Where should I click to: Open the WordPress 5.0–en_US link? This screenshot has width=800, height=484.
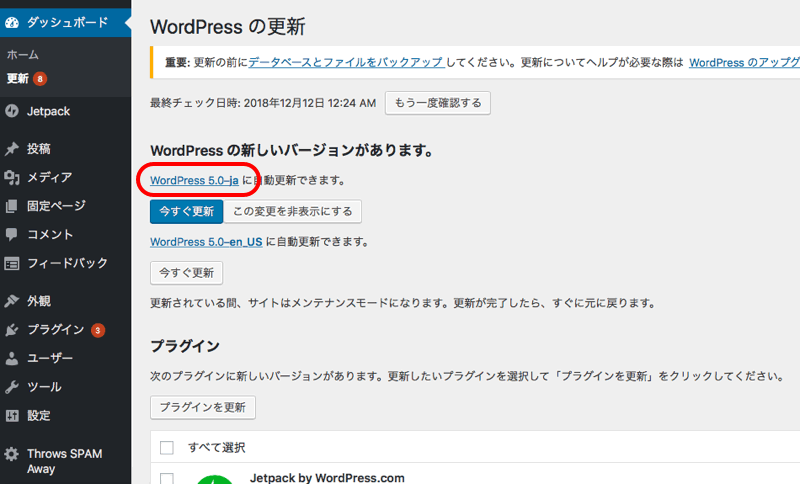coord(206,242)
